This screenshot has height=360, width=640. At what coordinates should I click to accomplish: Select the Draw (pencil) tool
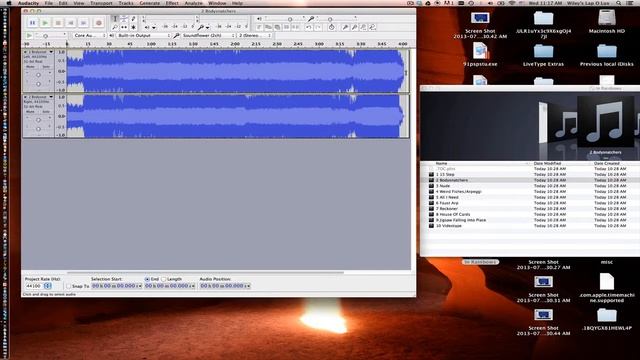133,19
